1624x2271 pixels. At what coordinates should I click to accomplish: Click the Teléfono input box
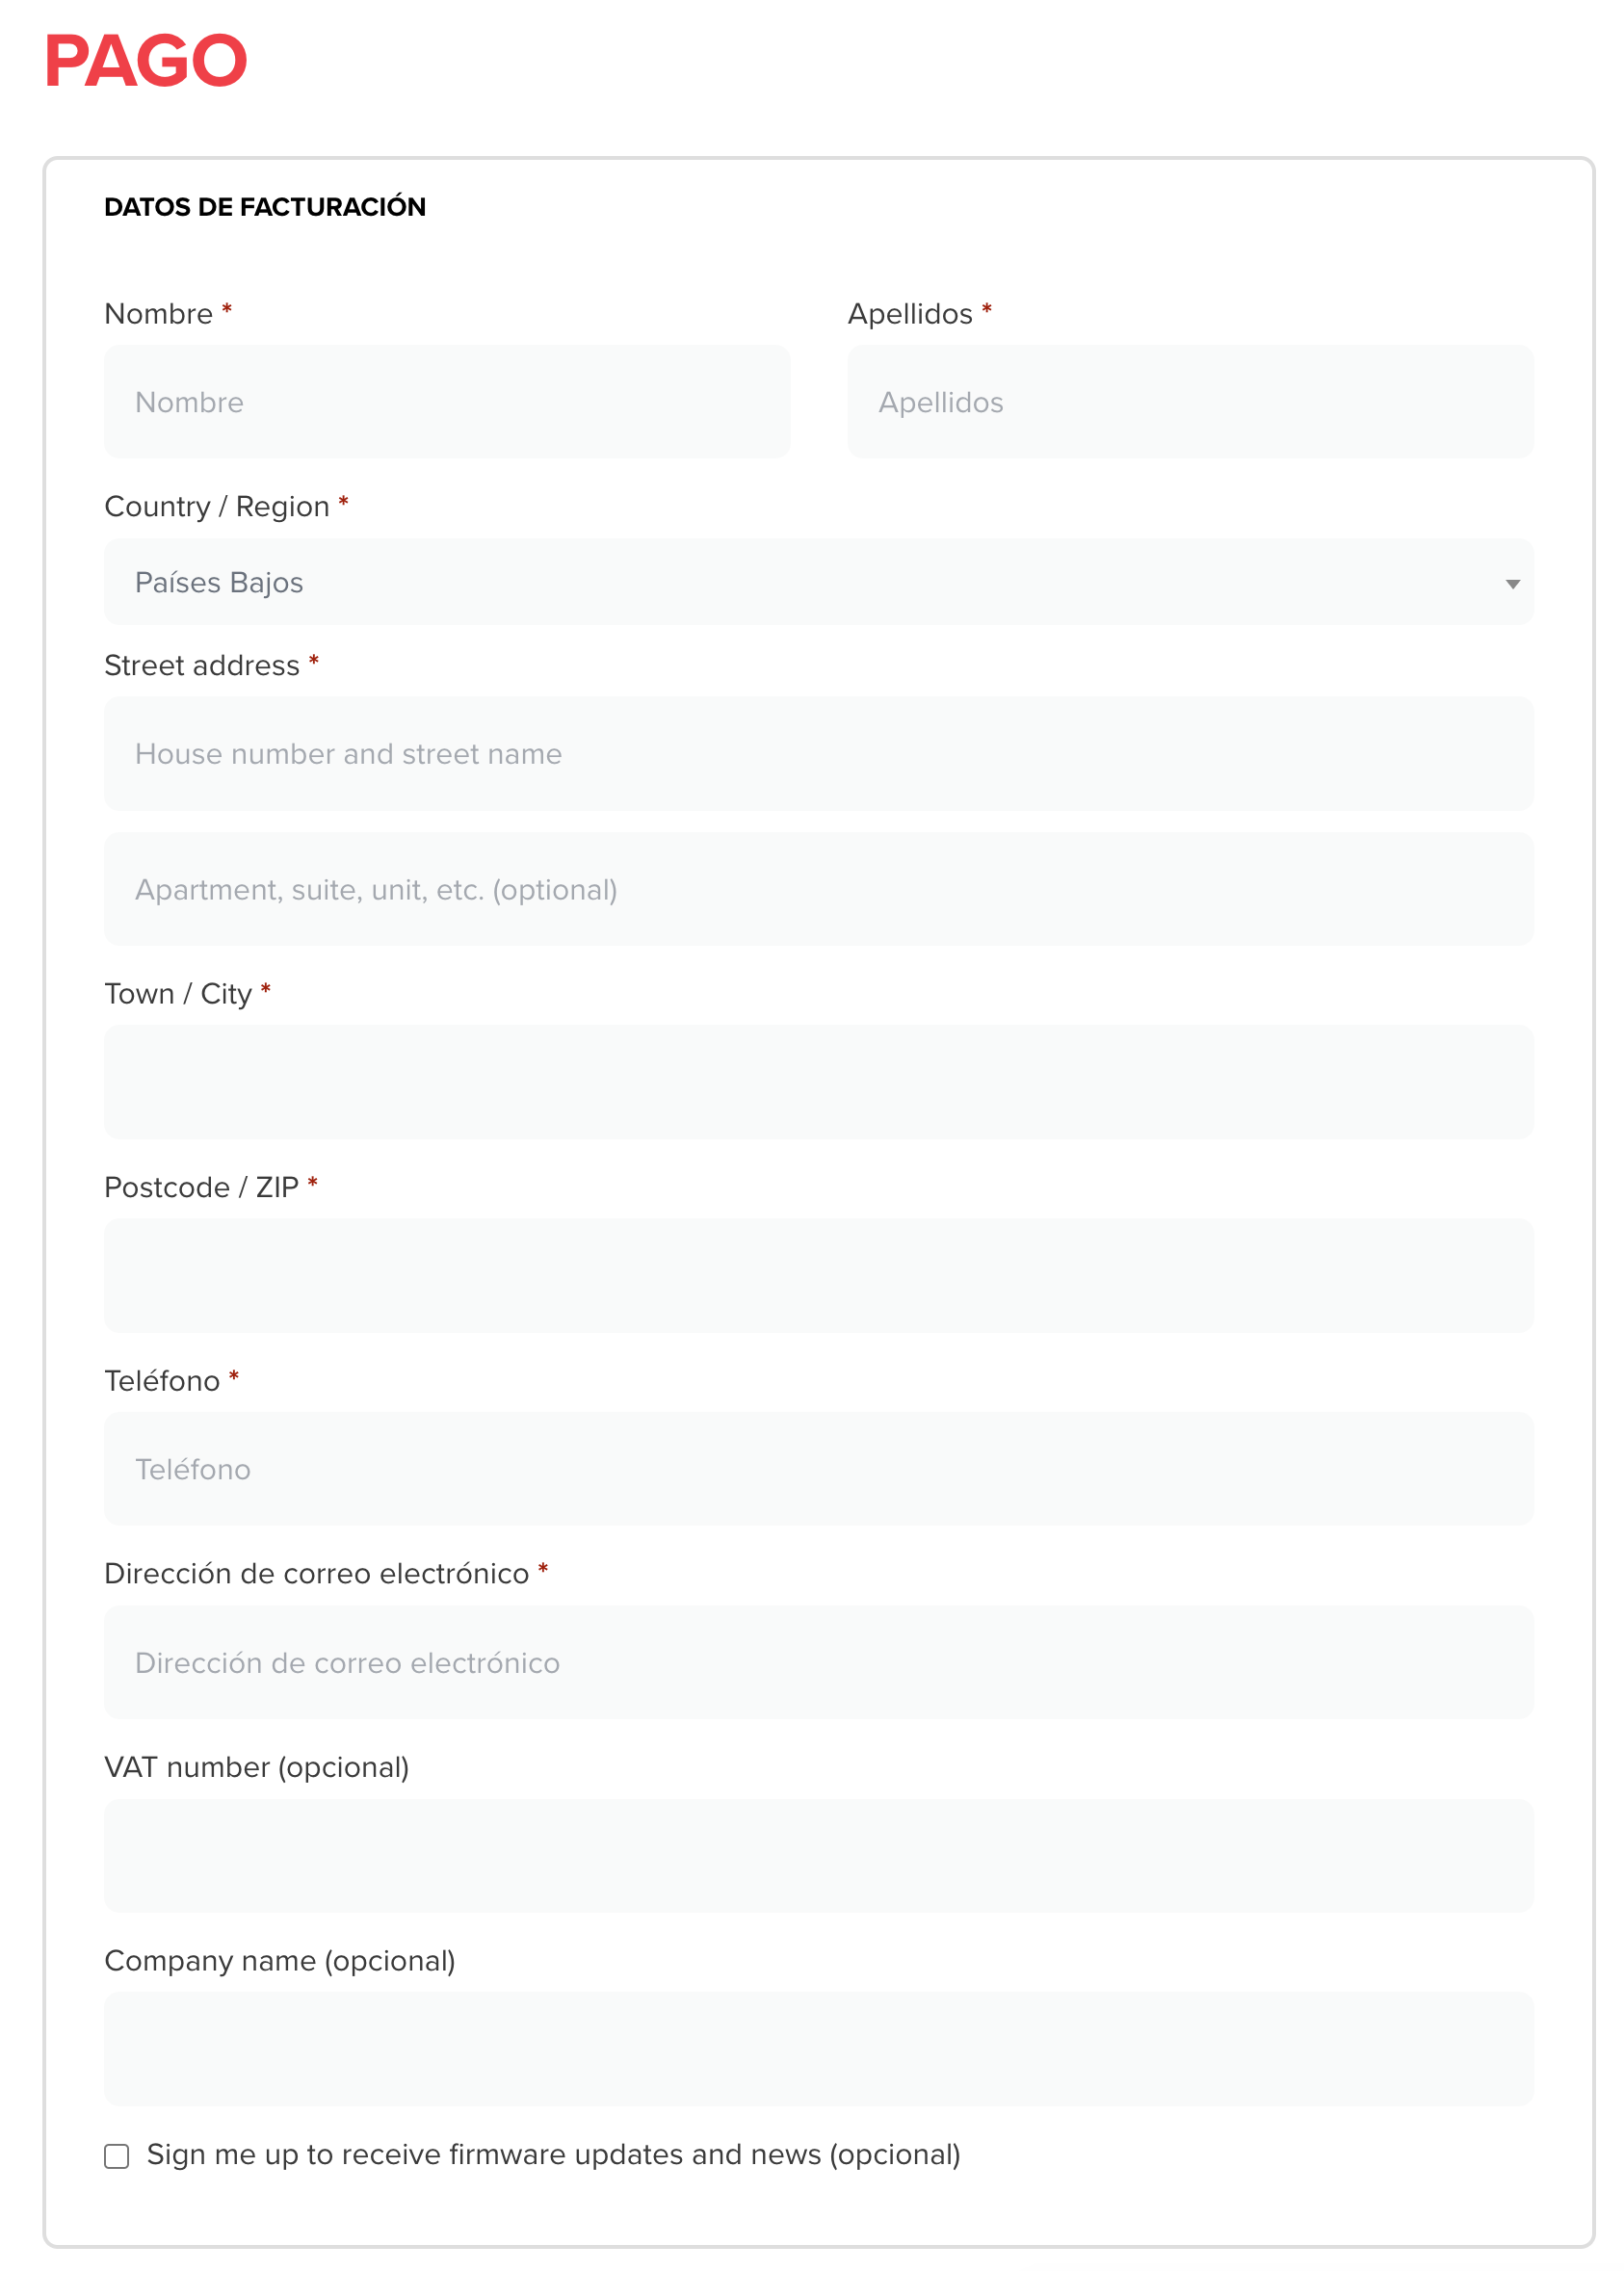coord(818,1468)
